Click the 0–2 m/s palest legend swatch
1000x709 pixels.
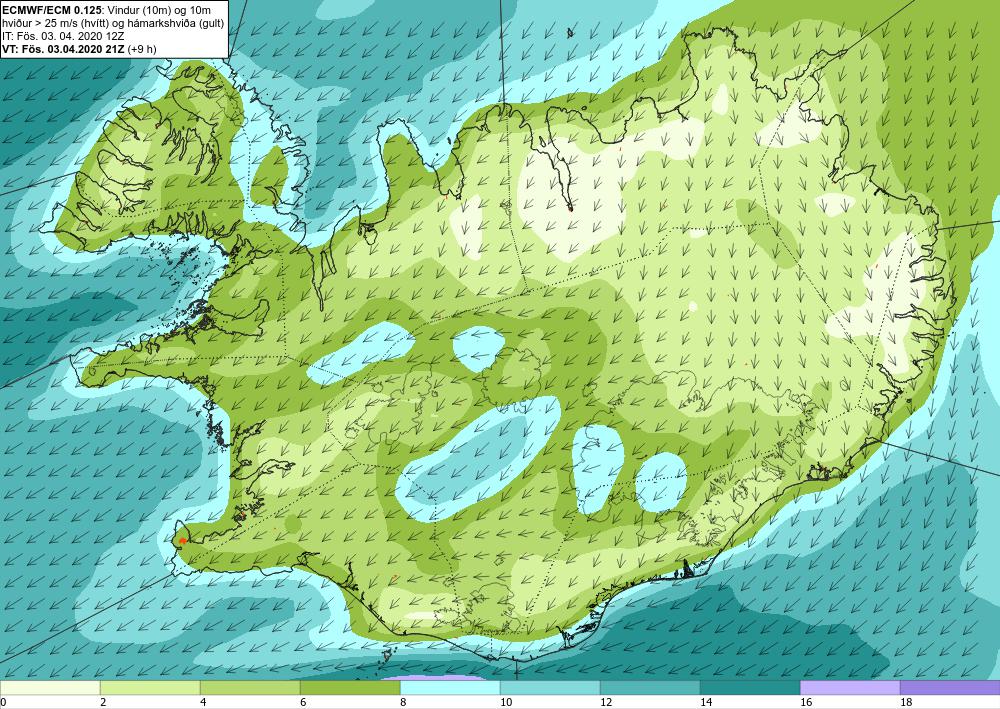click(50, 688)
